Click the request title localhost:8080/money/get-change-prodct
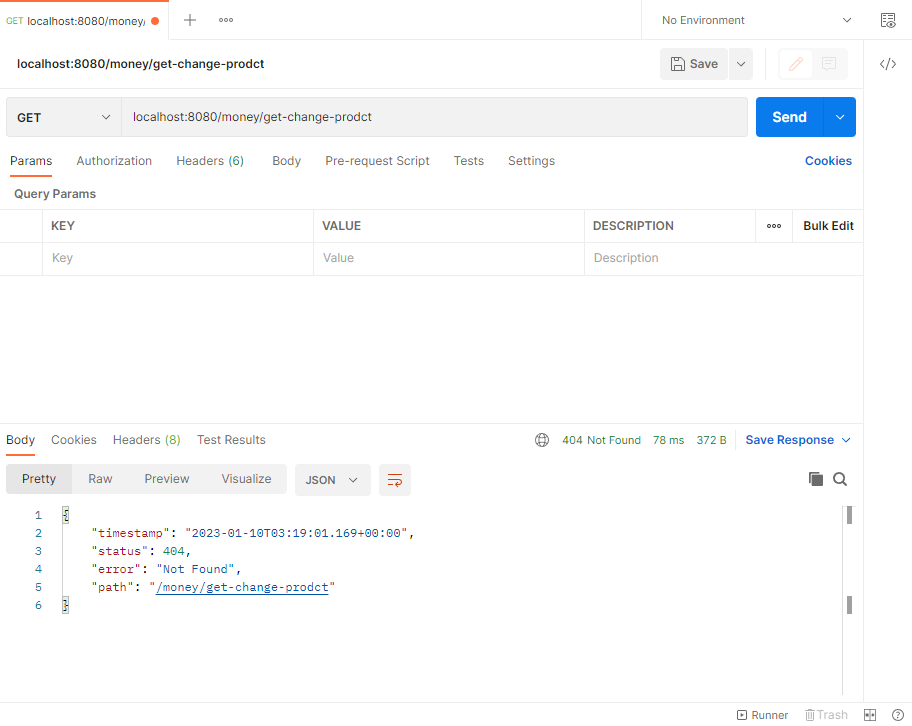 coord(141,64)
